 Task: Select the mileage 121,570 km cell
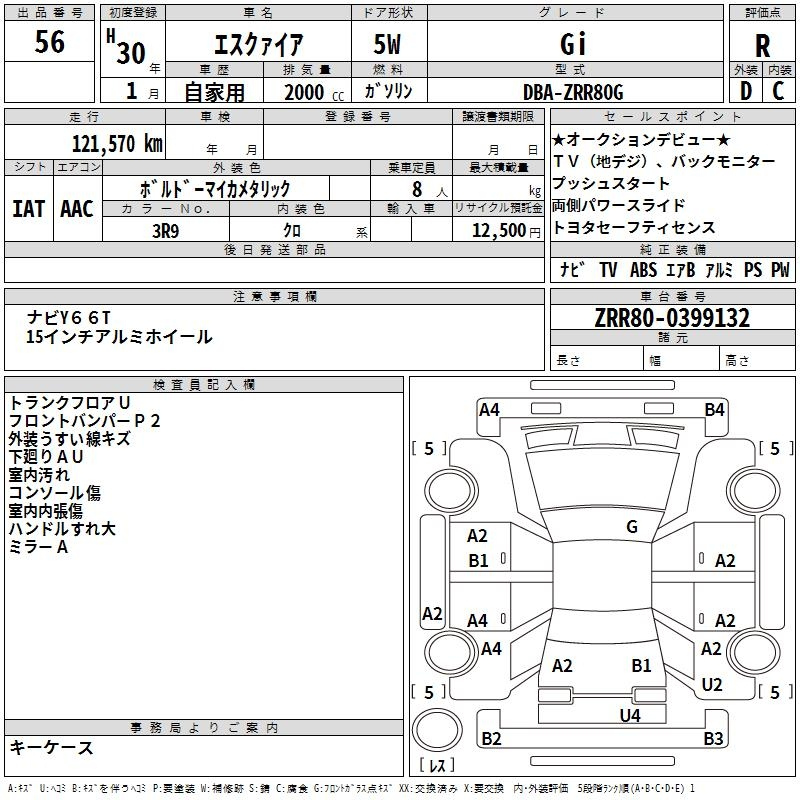tap(85, 142)
